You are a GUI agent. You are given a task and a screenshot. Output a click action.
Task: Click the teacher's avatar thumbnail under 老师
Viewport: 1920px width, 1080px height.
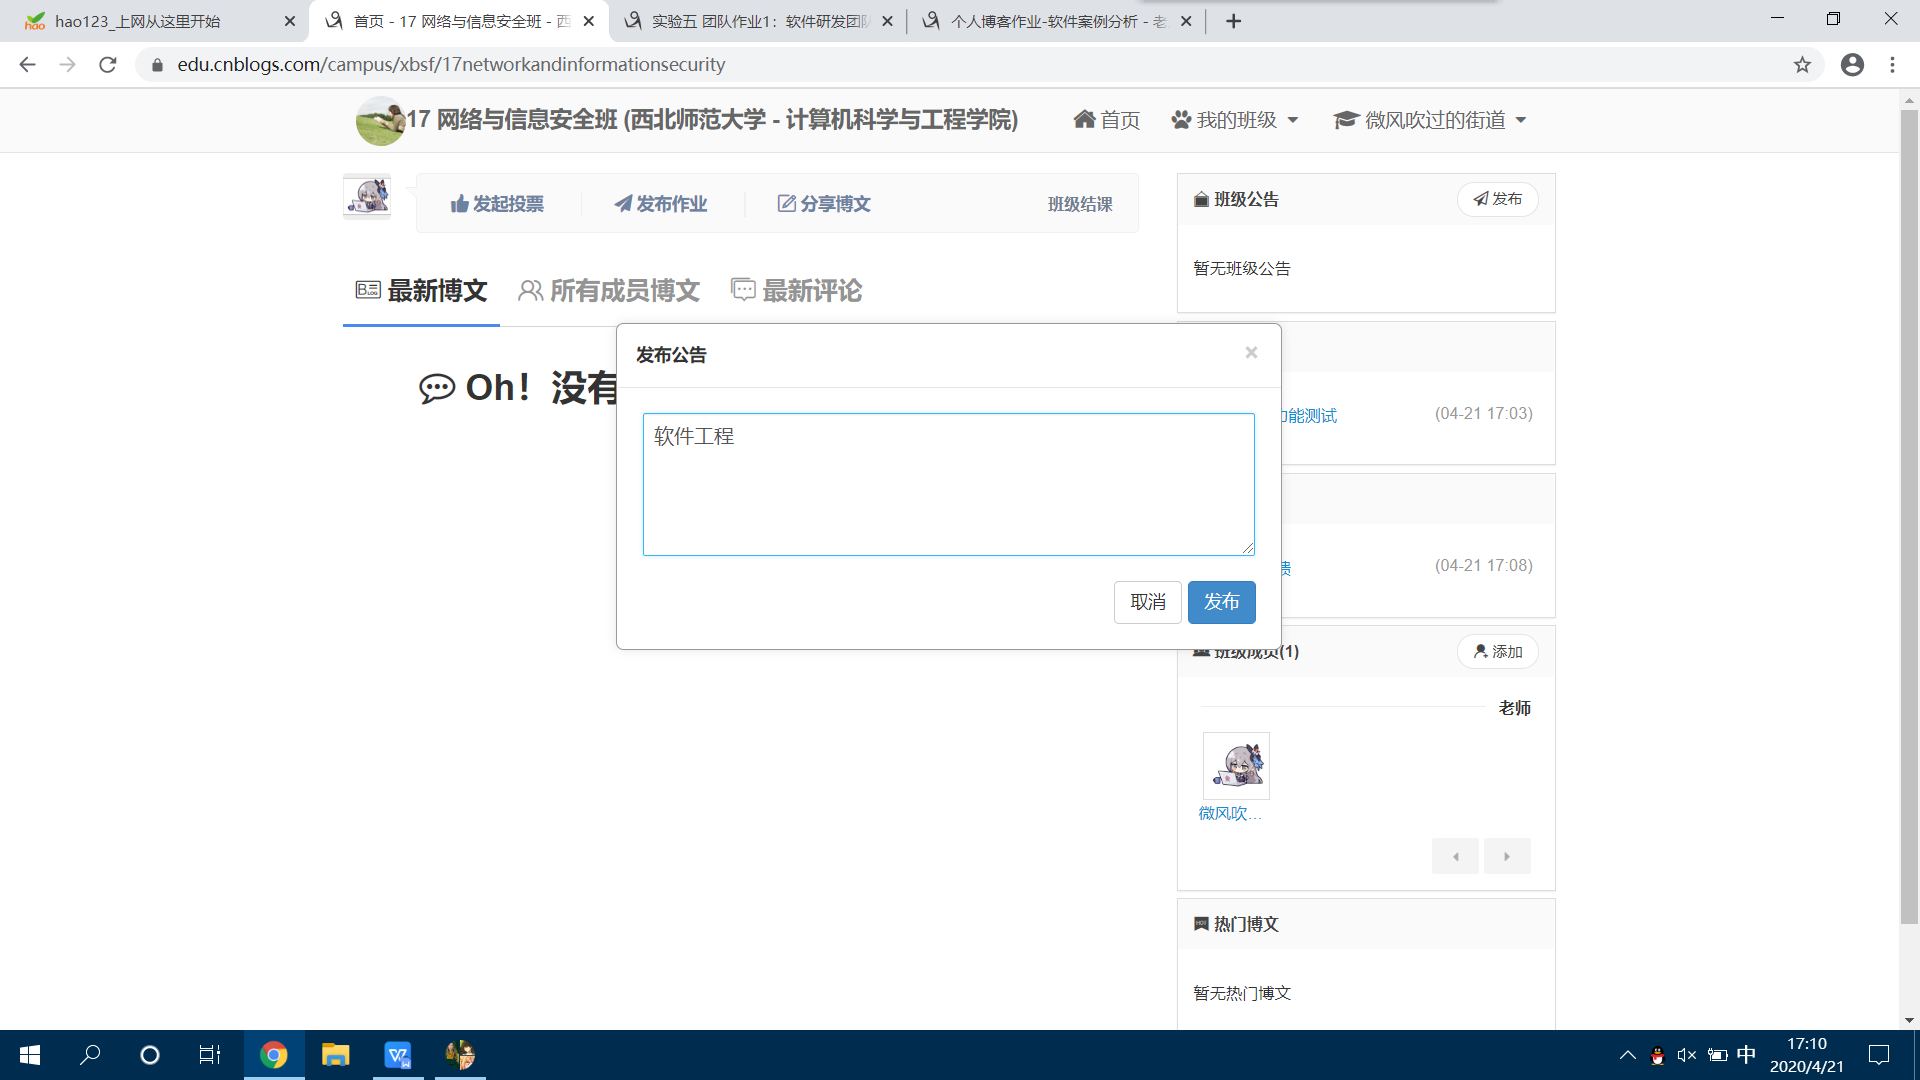[1236, 766]
